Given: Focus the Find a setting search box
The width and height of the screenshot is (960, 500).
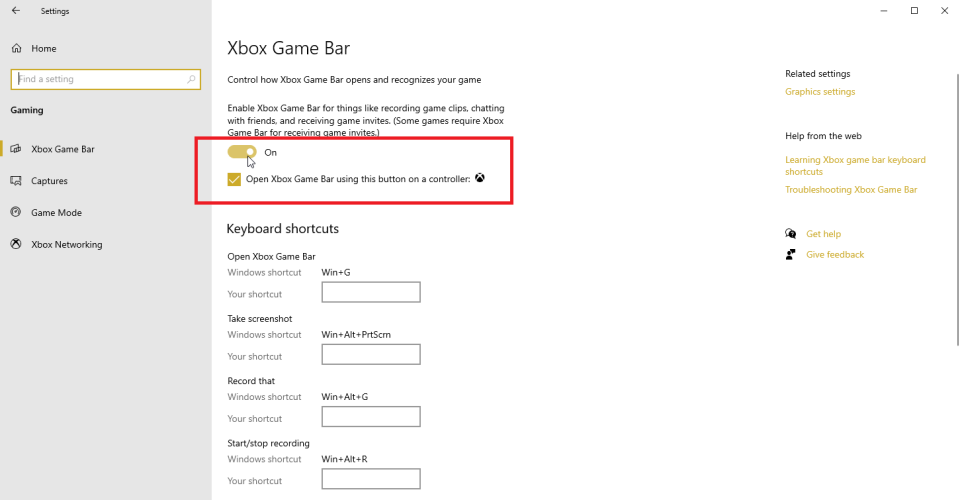Looking at the screenshot, I should pos(106,79).
